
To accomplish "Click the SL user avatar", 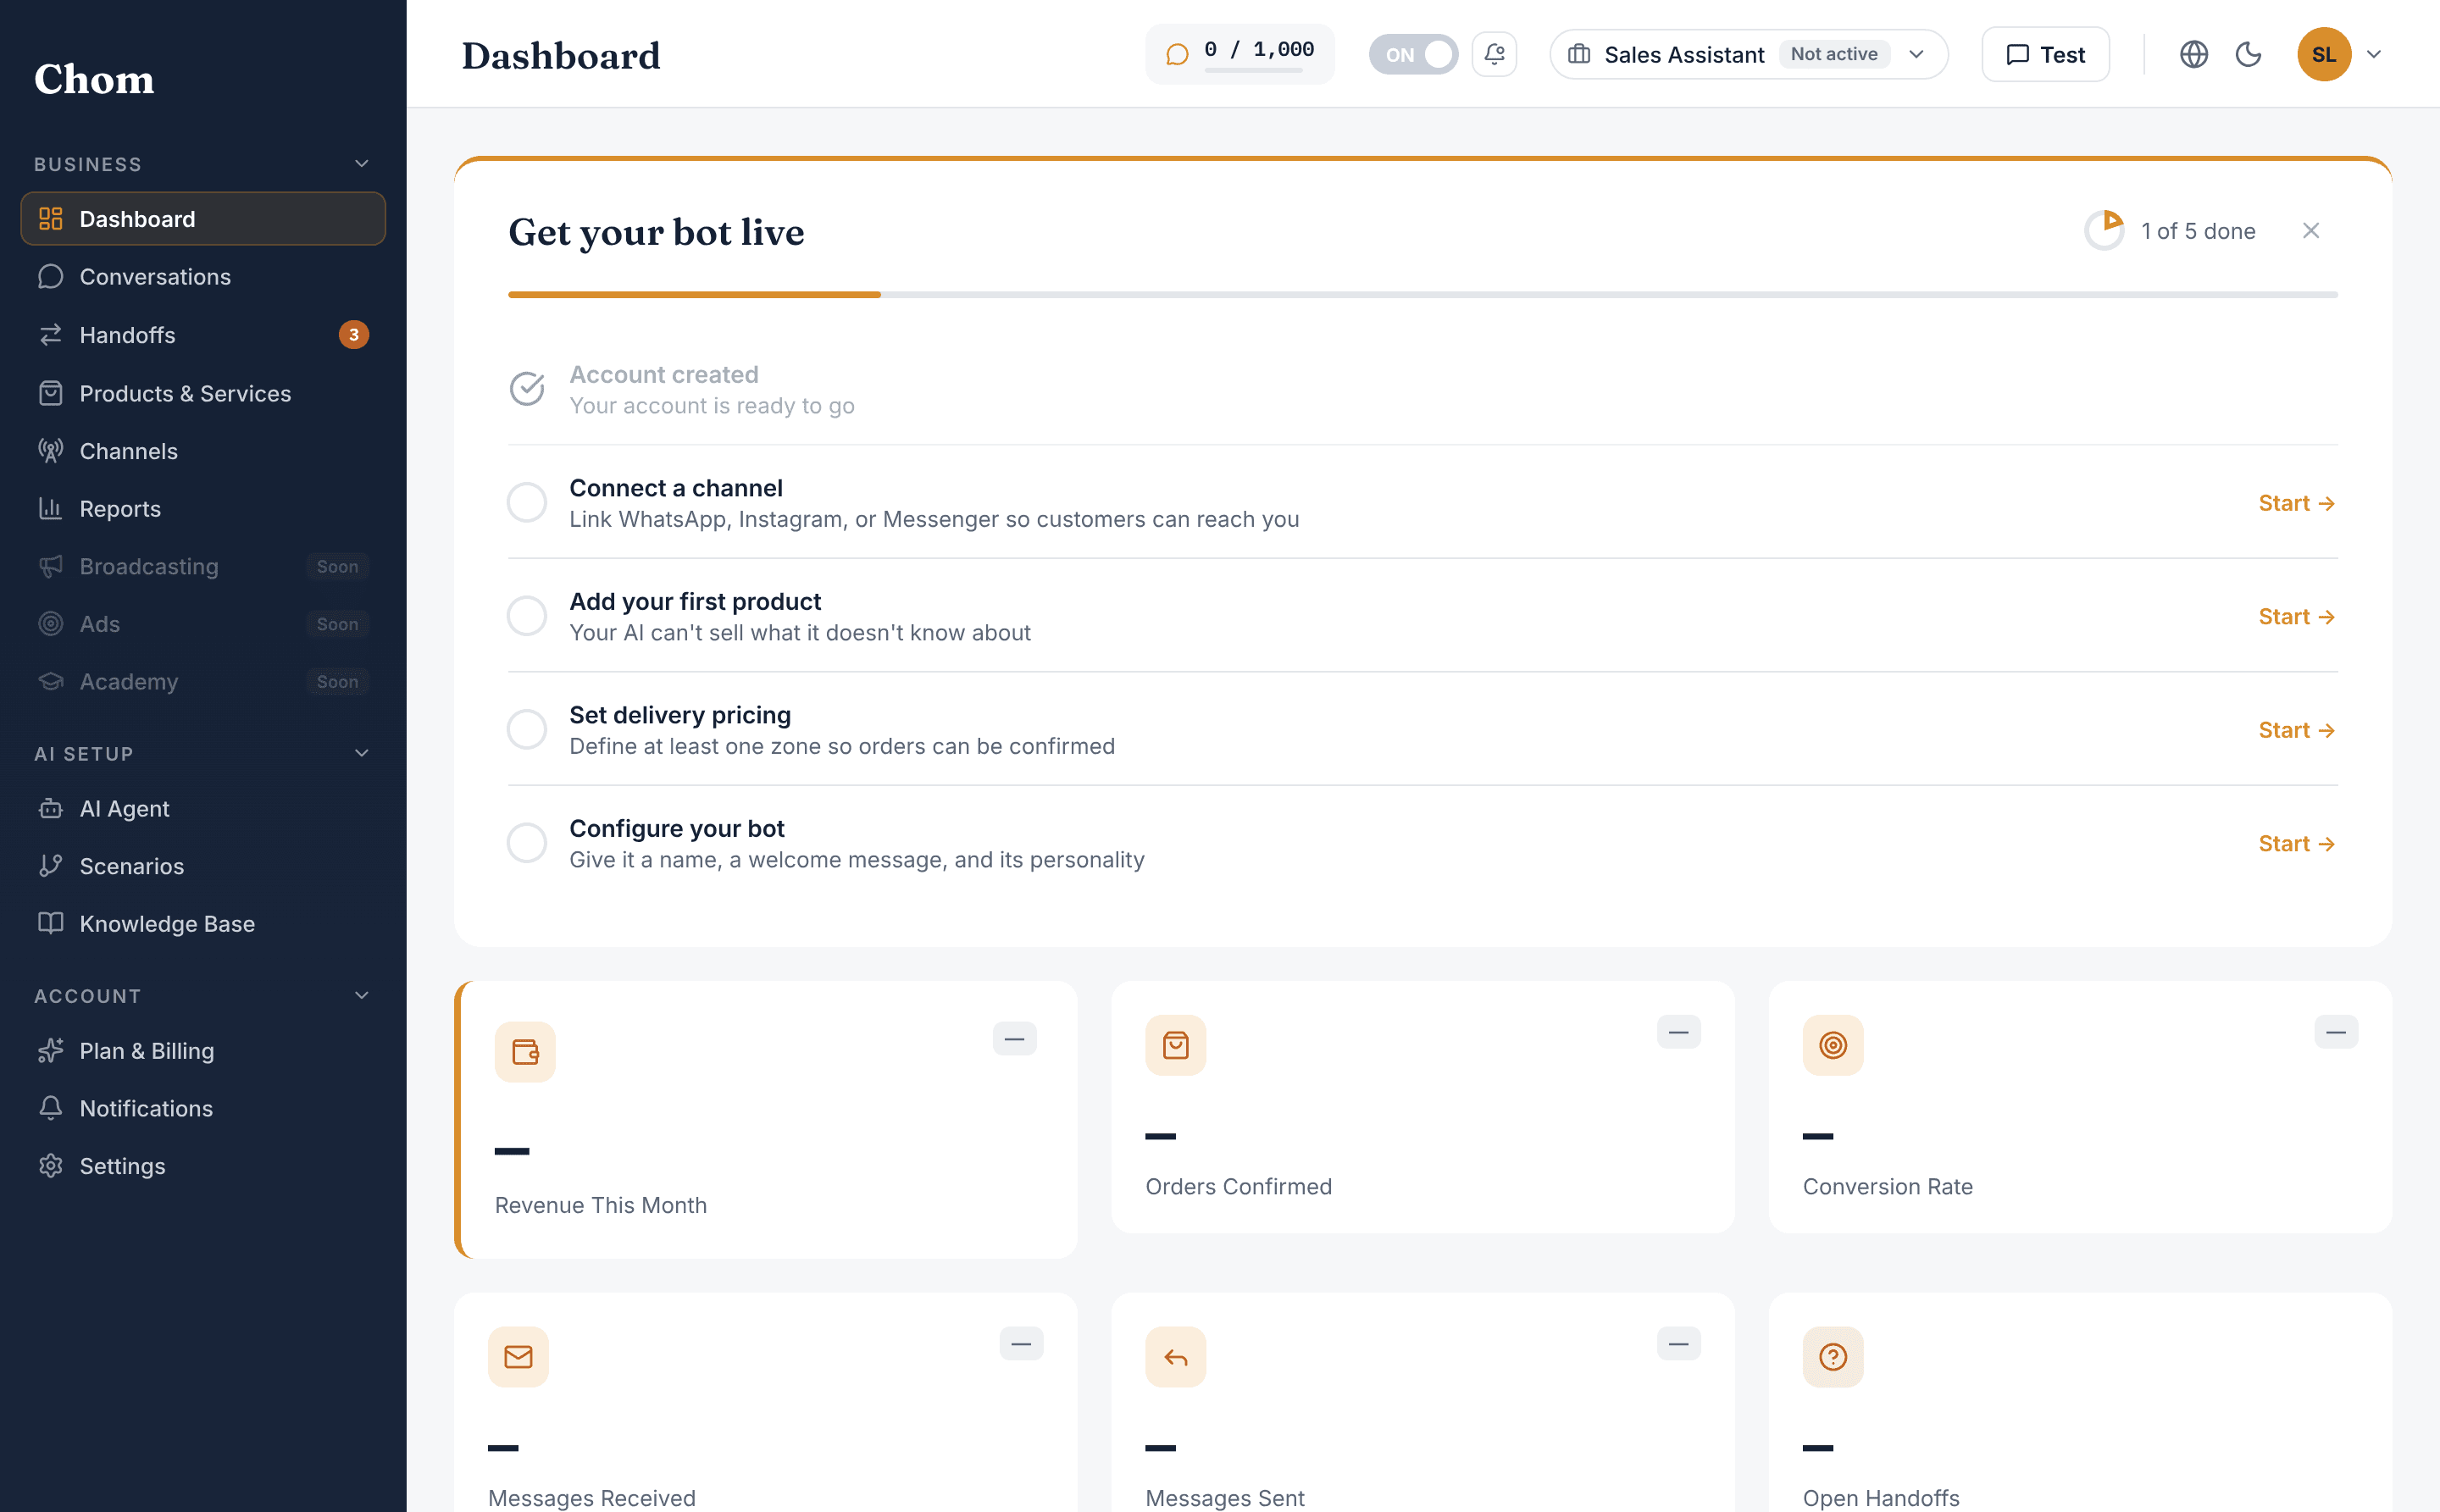I will 2323,54.
